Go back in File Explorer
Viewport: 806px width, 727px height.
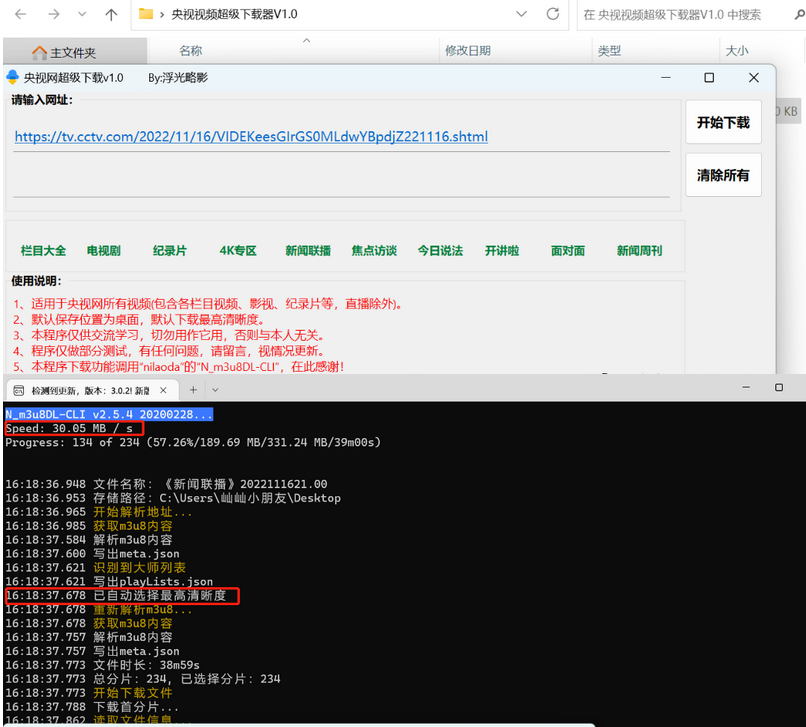tap(21, 14)
